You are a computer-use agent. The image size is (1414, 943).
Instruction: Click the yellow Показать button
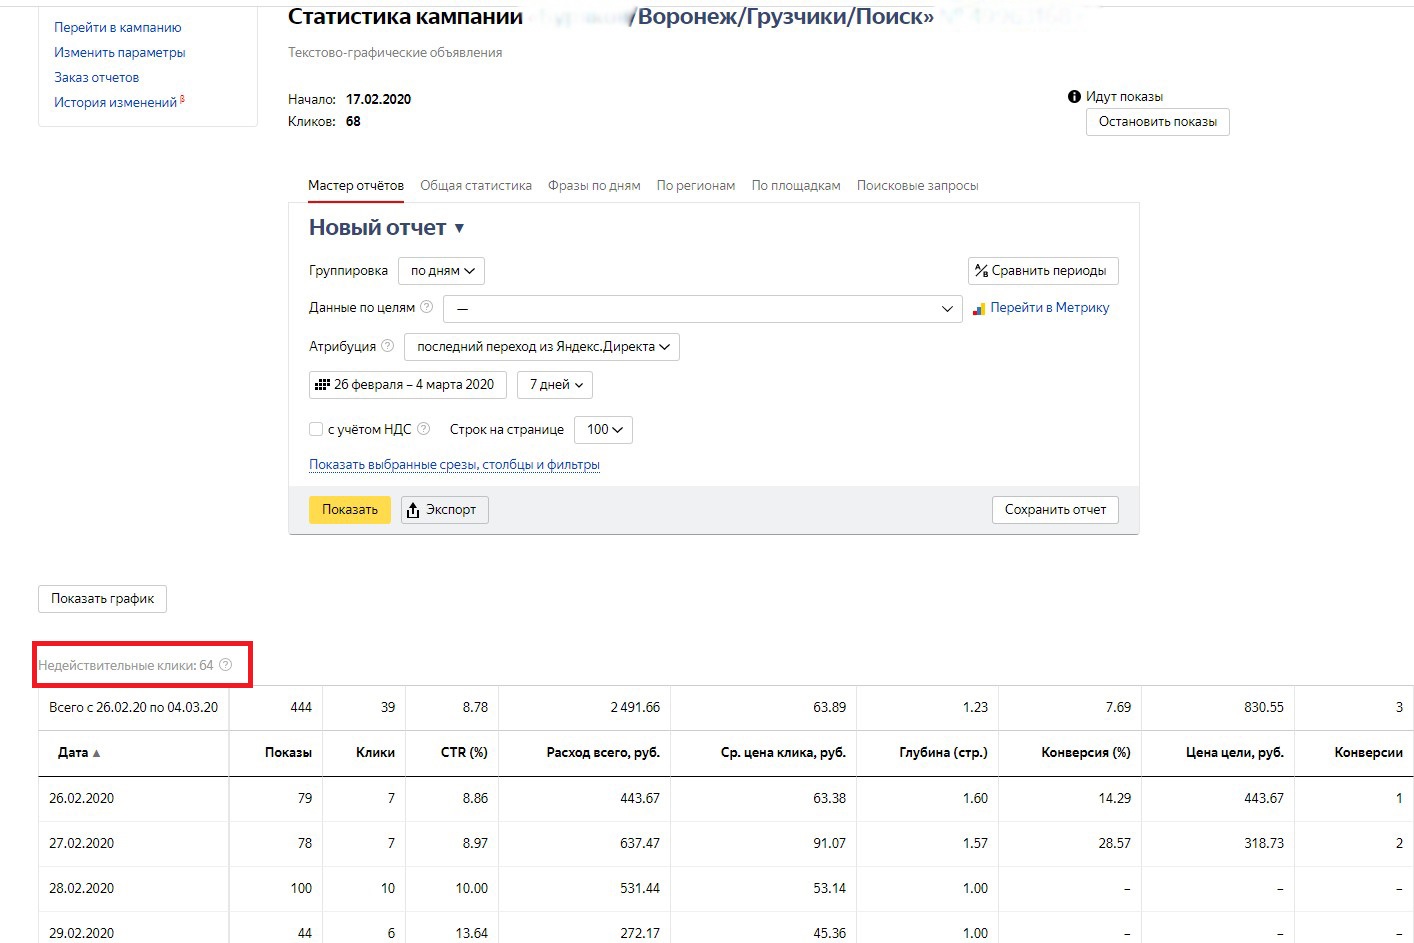tap(350, 510)
